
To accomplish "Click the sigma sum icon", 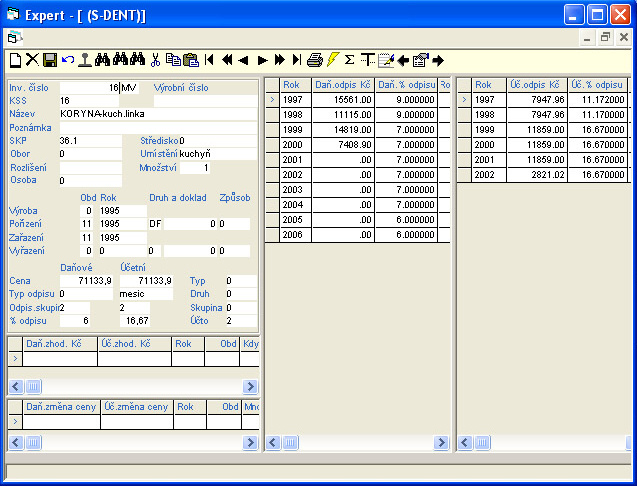I will (350, 60).
